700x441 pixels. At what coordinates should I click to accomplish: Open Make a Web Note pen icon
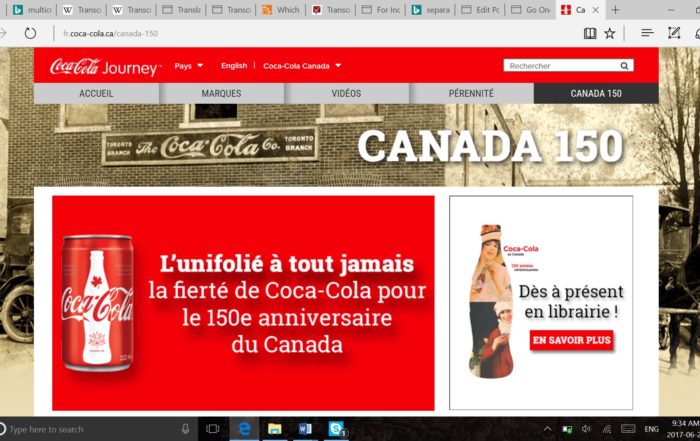pos(674,33)
